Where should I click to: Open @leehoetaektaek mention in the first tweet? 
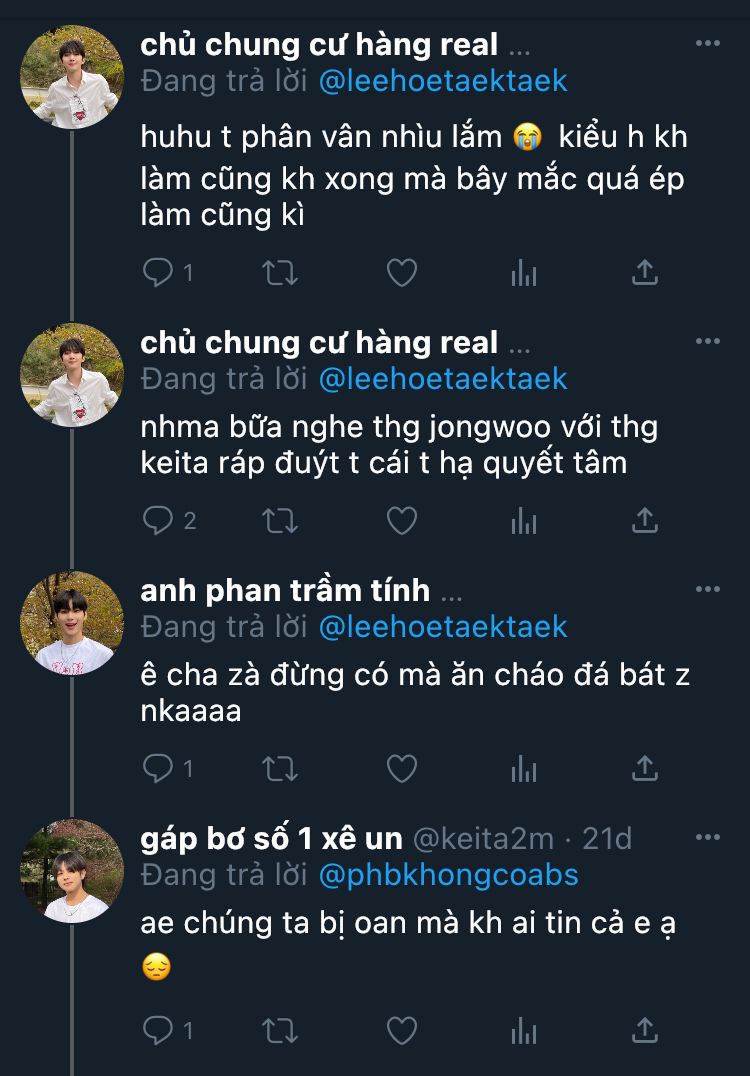click(x=443, y=81)
